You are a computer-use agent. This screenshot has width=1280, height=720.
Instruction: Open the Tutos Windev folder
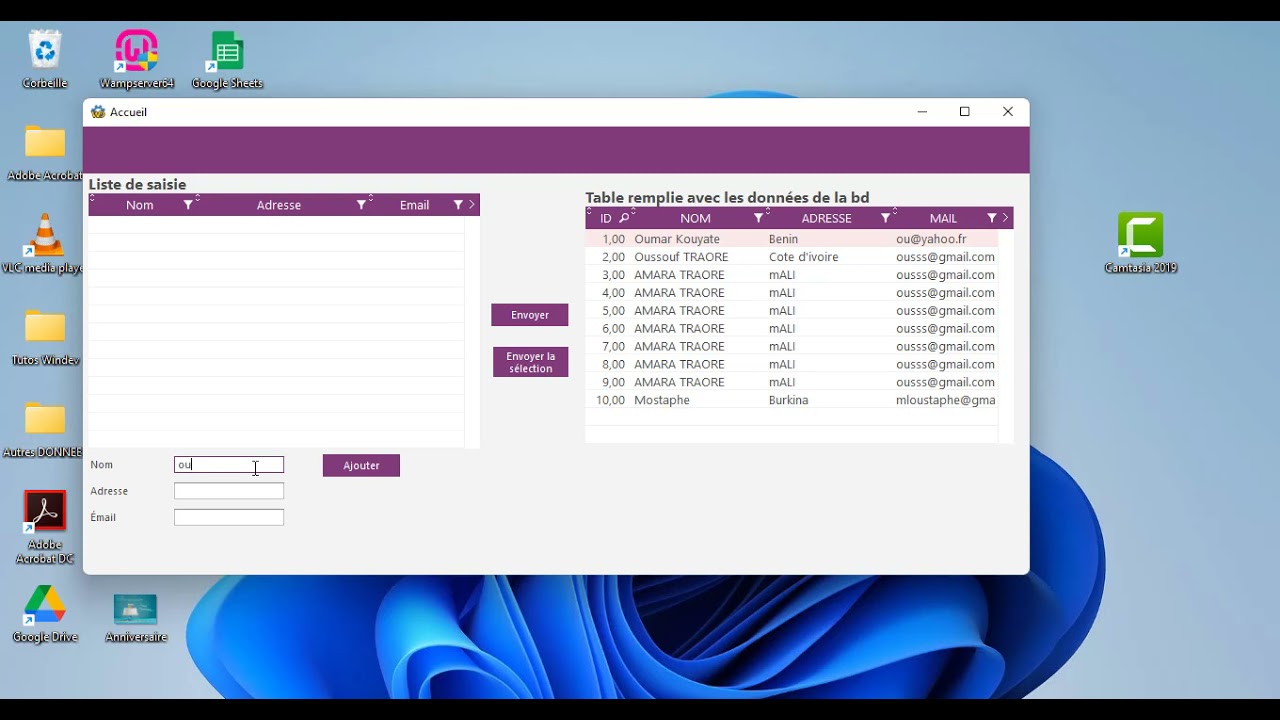pyautogui.click(x=45, y=337)
